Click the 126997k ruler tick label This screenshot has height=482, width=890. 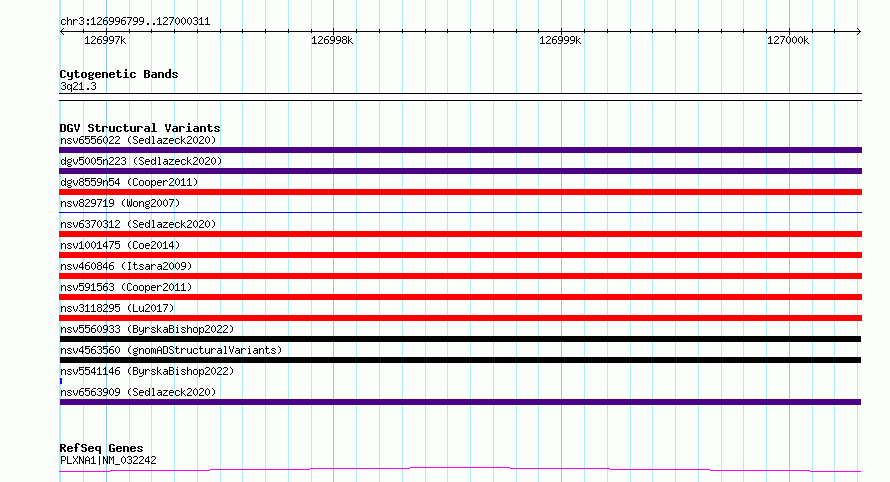point(105,40)
